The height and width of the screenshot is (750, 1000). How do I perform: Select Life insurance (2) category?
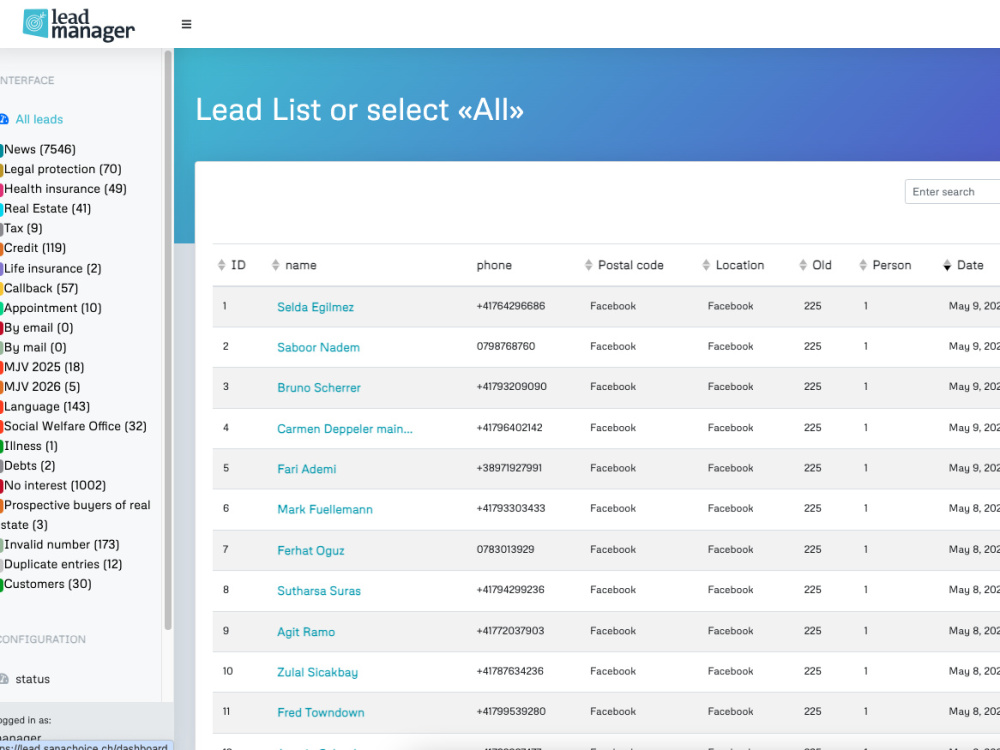[52, 268]
